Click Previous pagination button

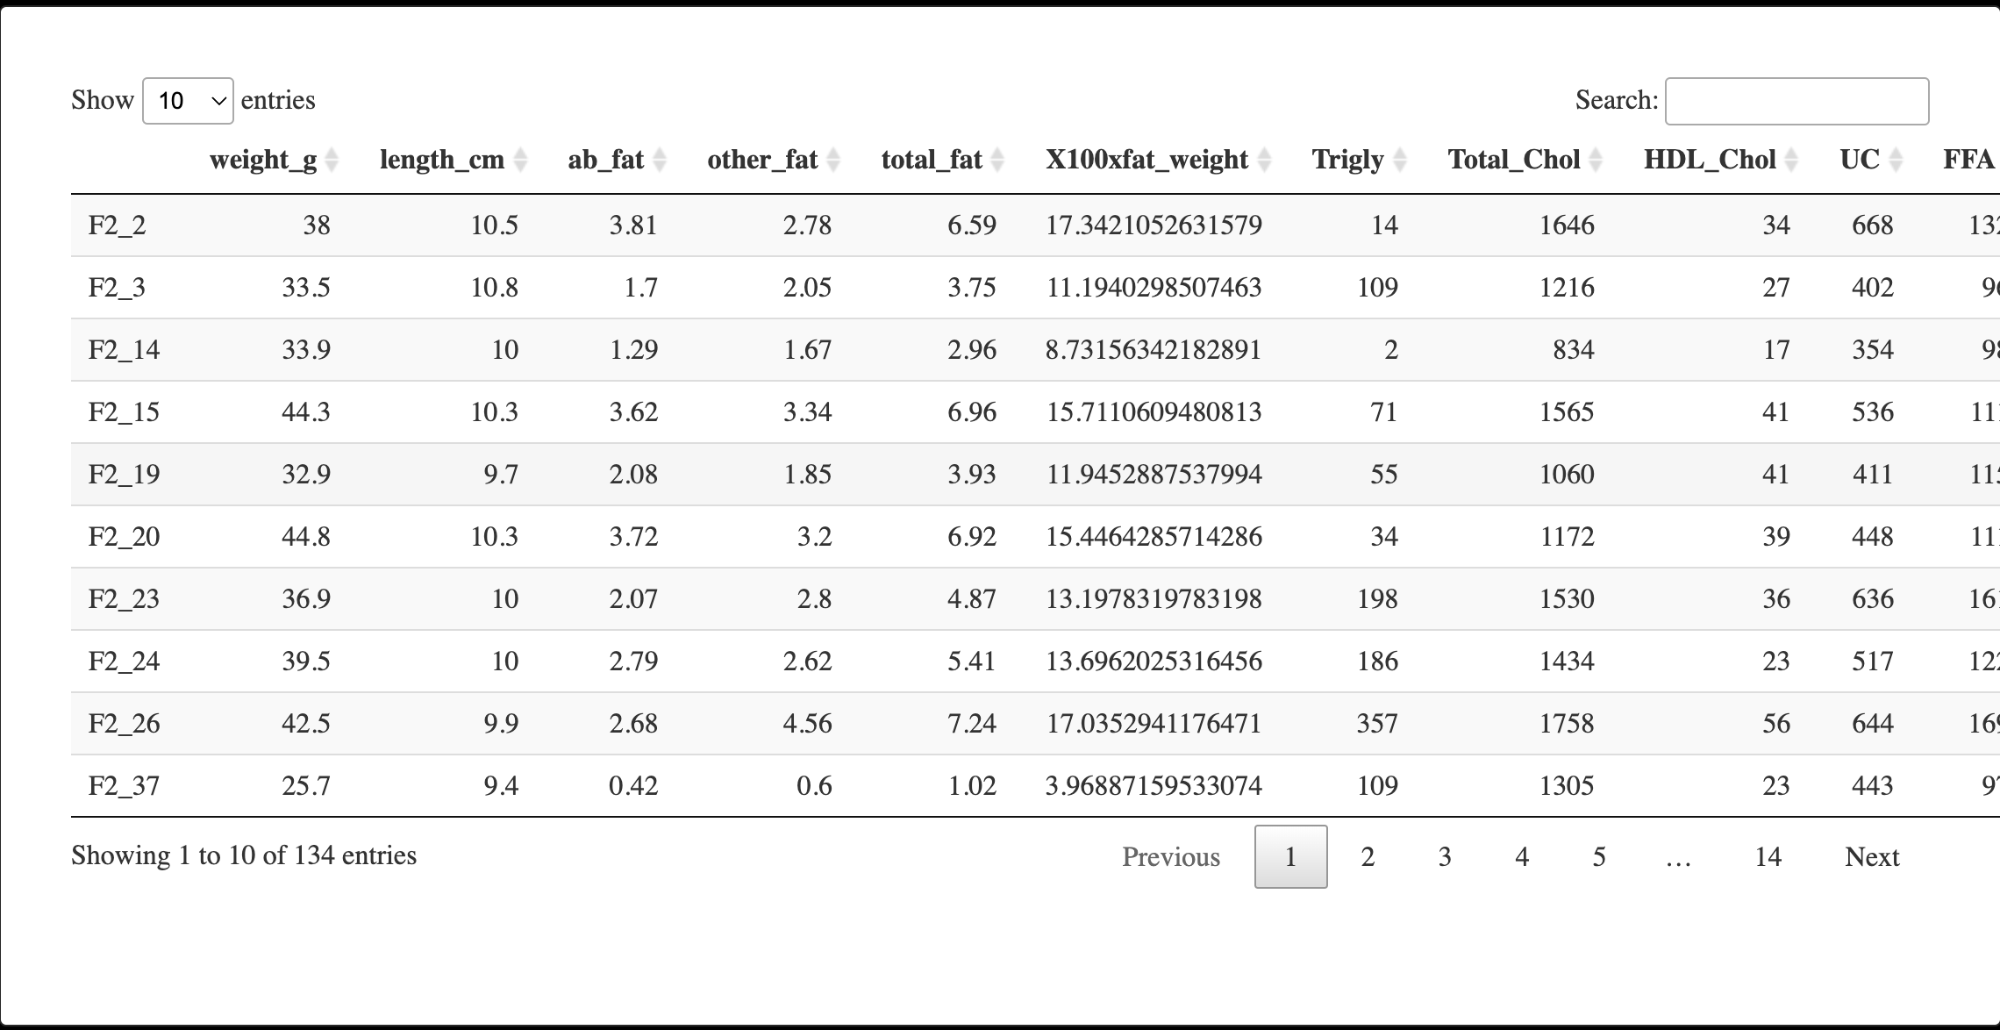tap(1171, 857)
